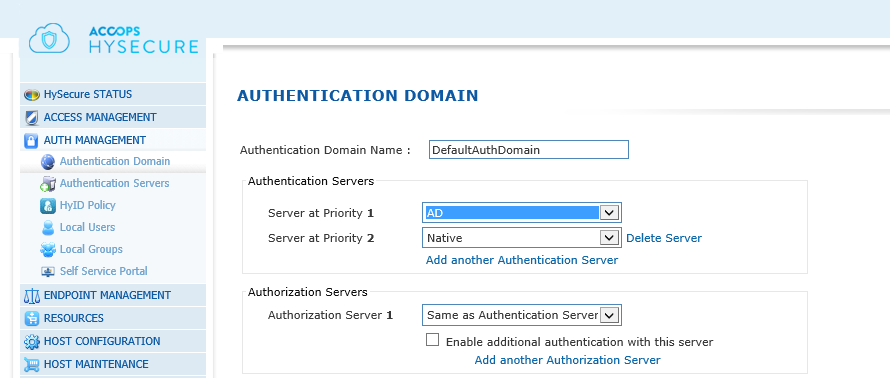Click the HySecure STATUS gauge icon

click(x=32, y=95)
